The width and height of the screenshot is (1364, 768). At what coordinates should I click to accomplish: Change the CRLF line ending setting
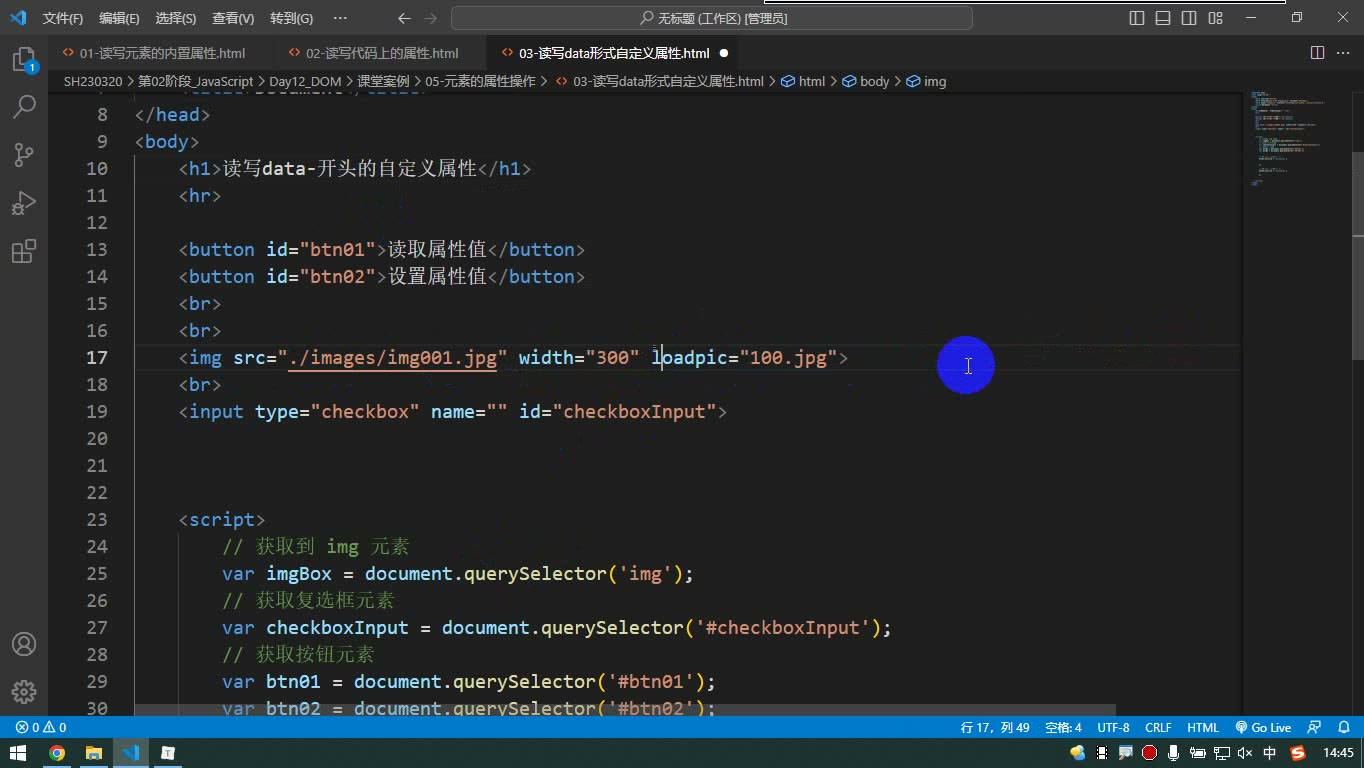pos(1158,728)
